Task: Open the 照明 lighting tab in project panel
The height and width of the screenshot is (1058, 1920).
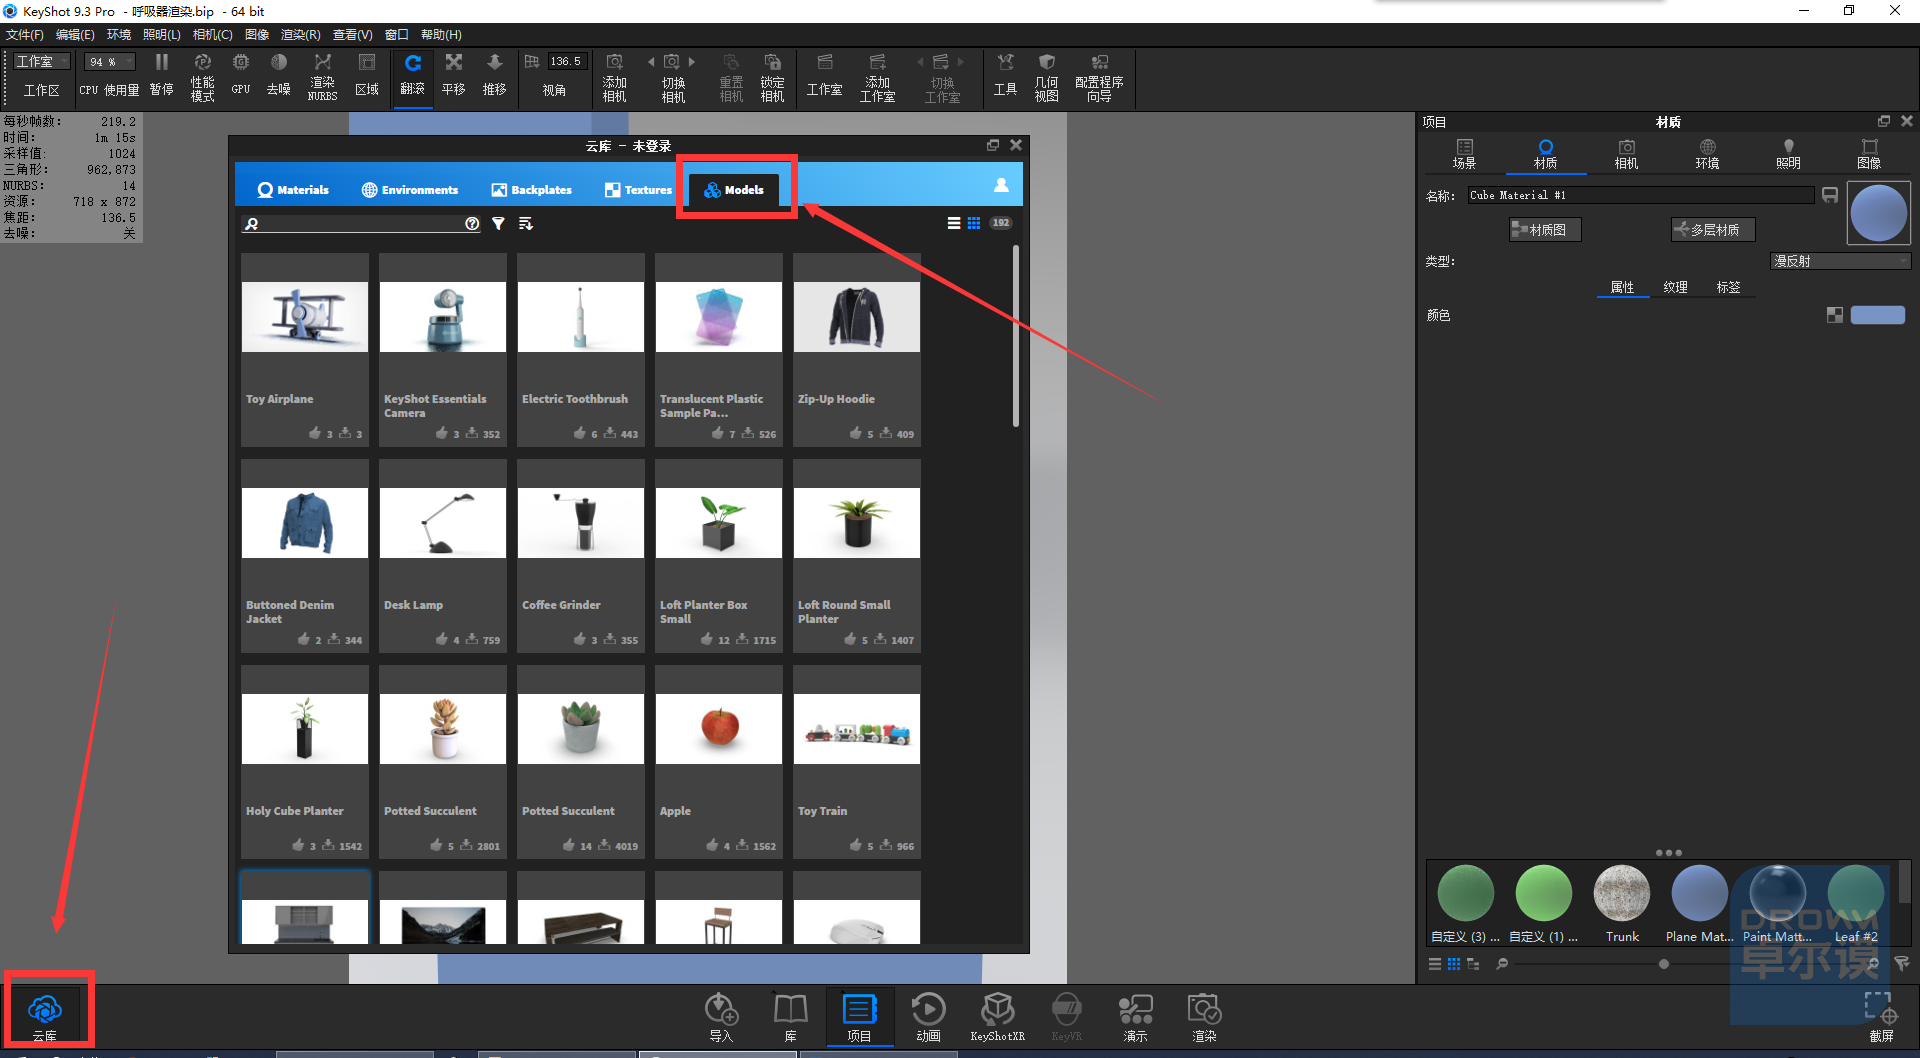Action: point(1789,154)
